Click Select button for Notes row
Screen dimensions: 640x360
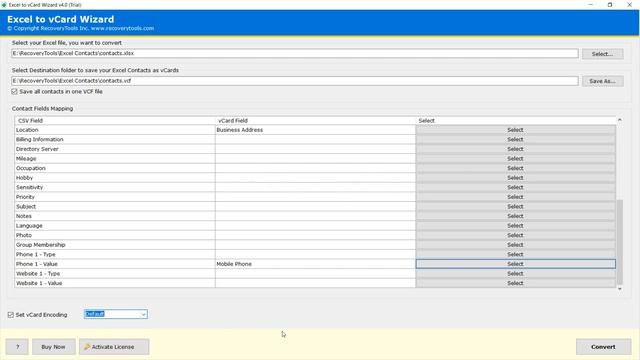[x=516, y=216]
